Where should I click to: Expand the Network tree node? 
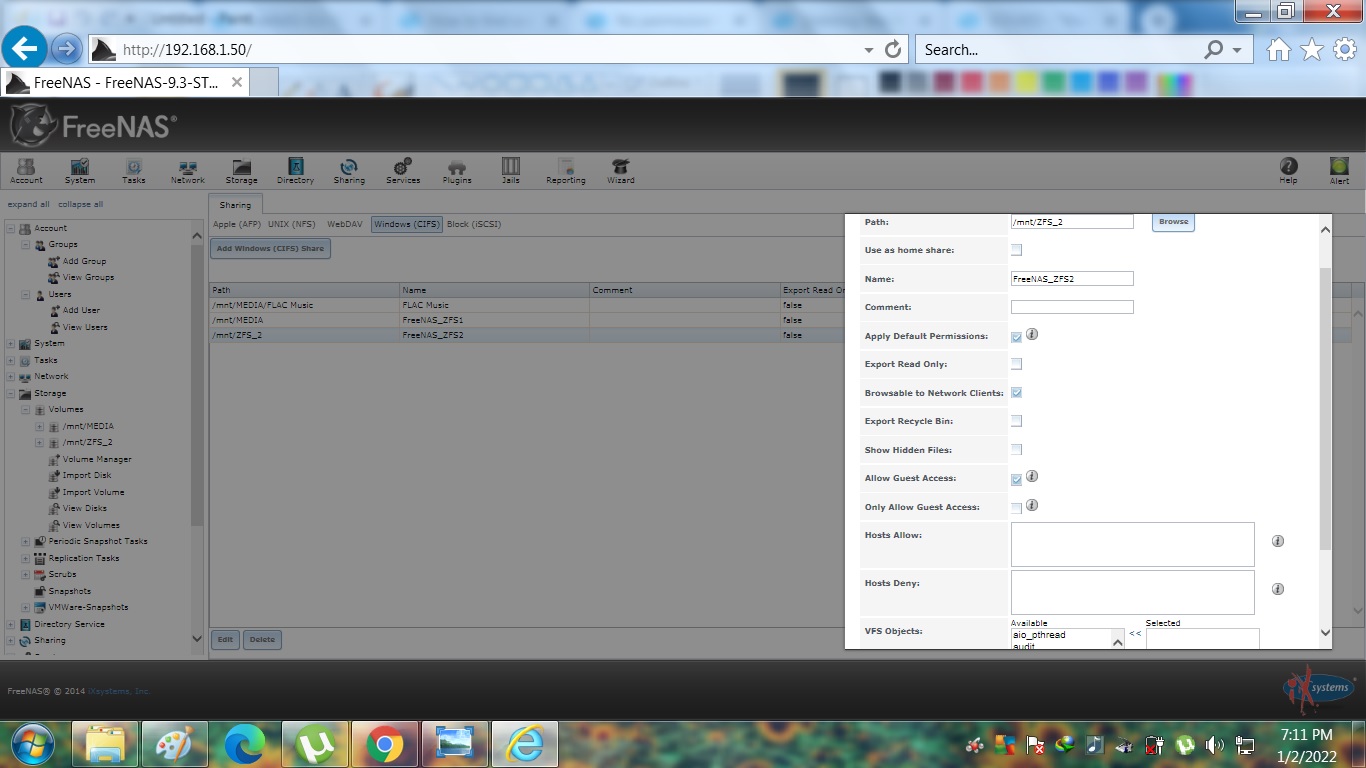11,376
